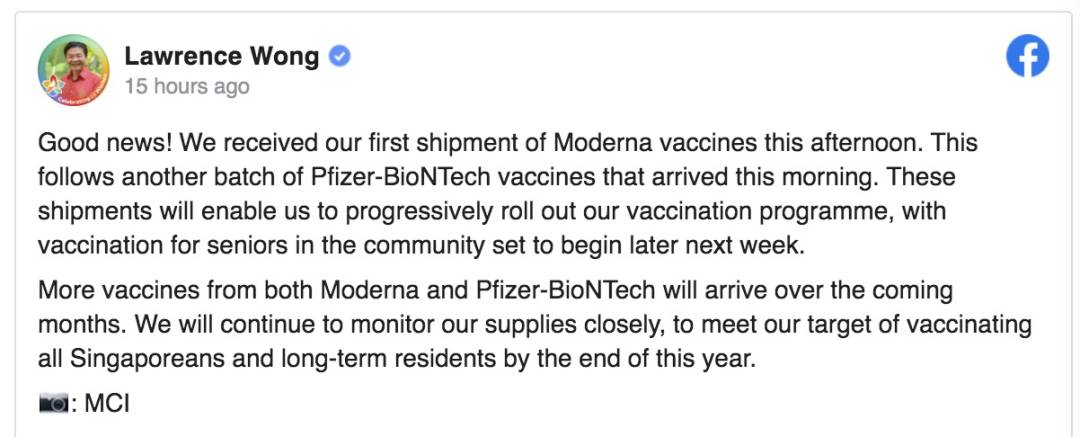Click the '15 hours ago' timestamp
Viewport: 1080px width, 437px height.
click(186, 87)
